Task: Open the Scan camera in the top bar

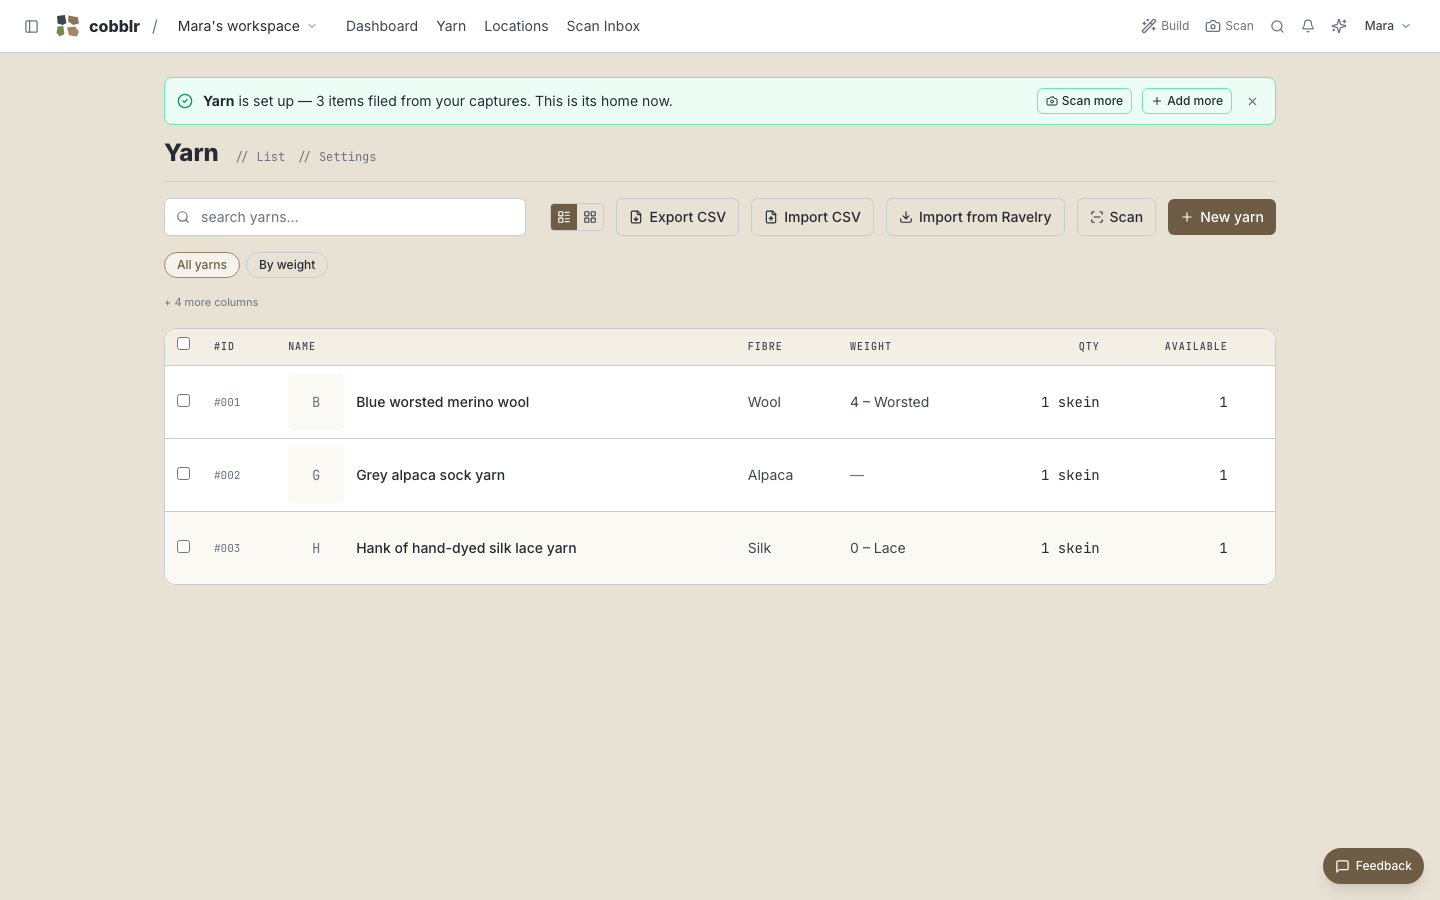Action: [1229, 26]
